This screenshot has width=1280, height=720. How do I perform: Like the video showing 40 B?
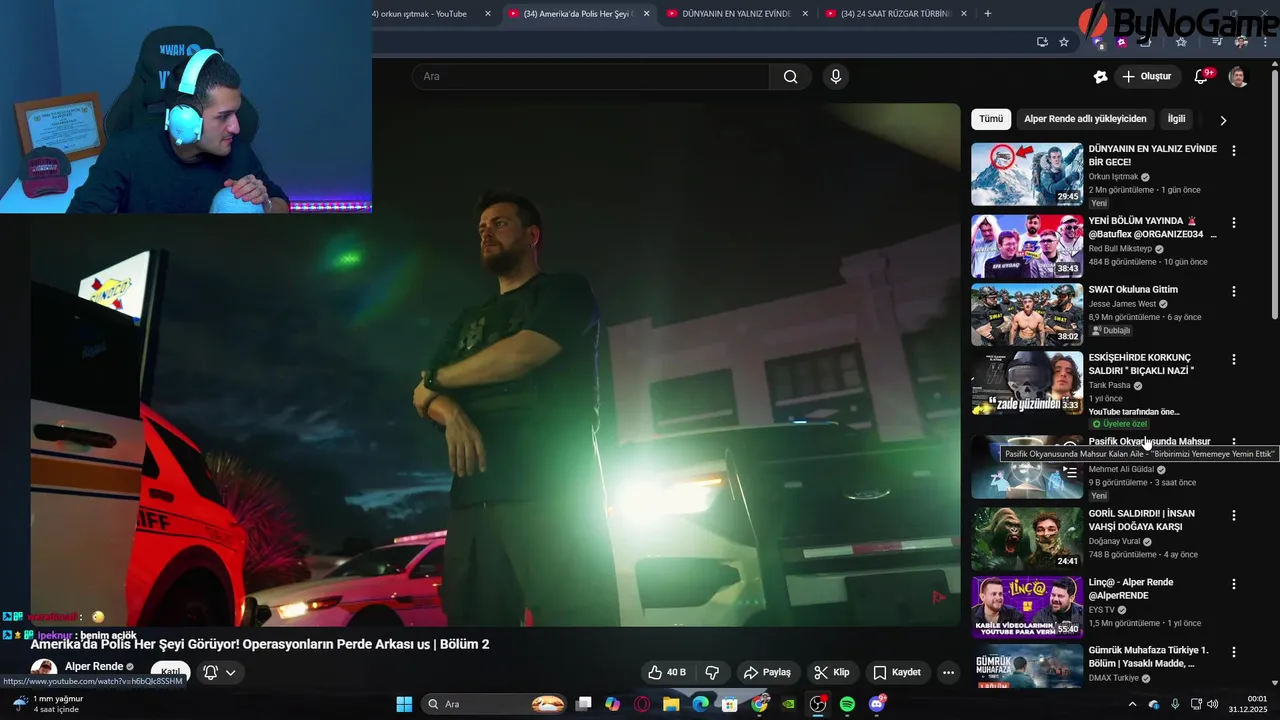click(x=666, y=672)
